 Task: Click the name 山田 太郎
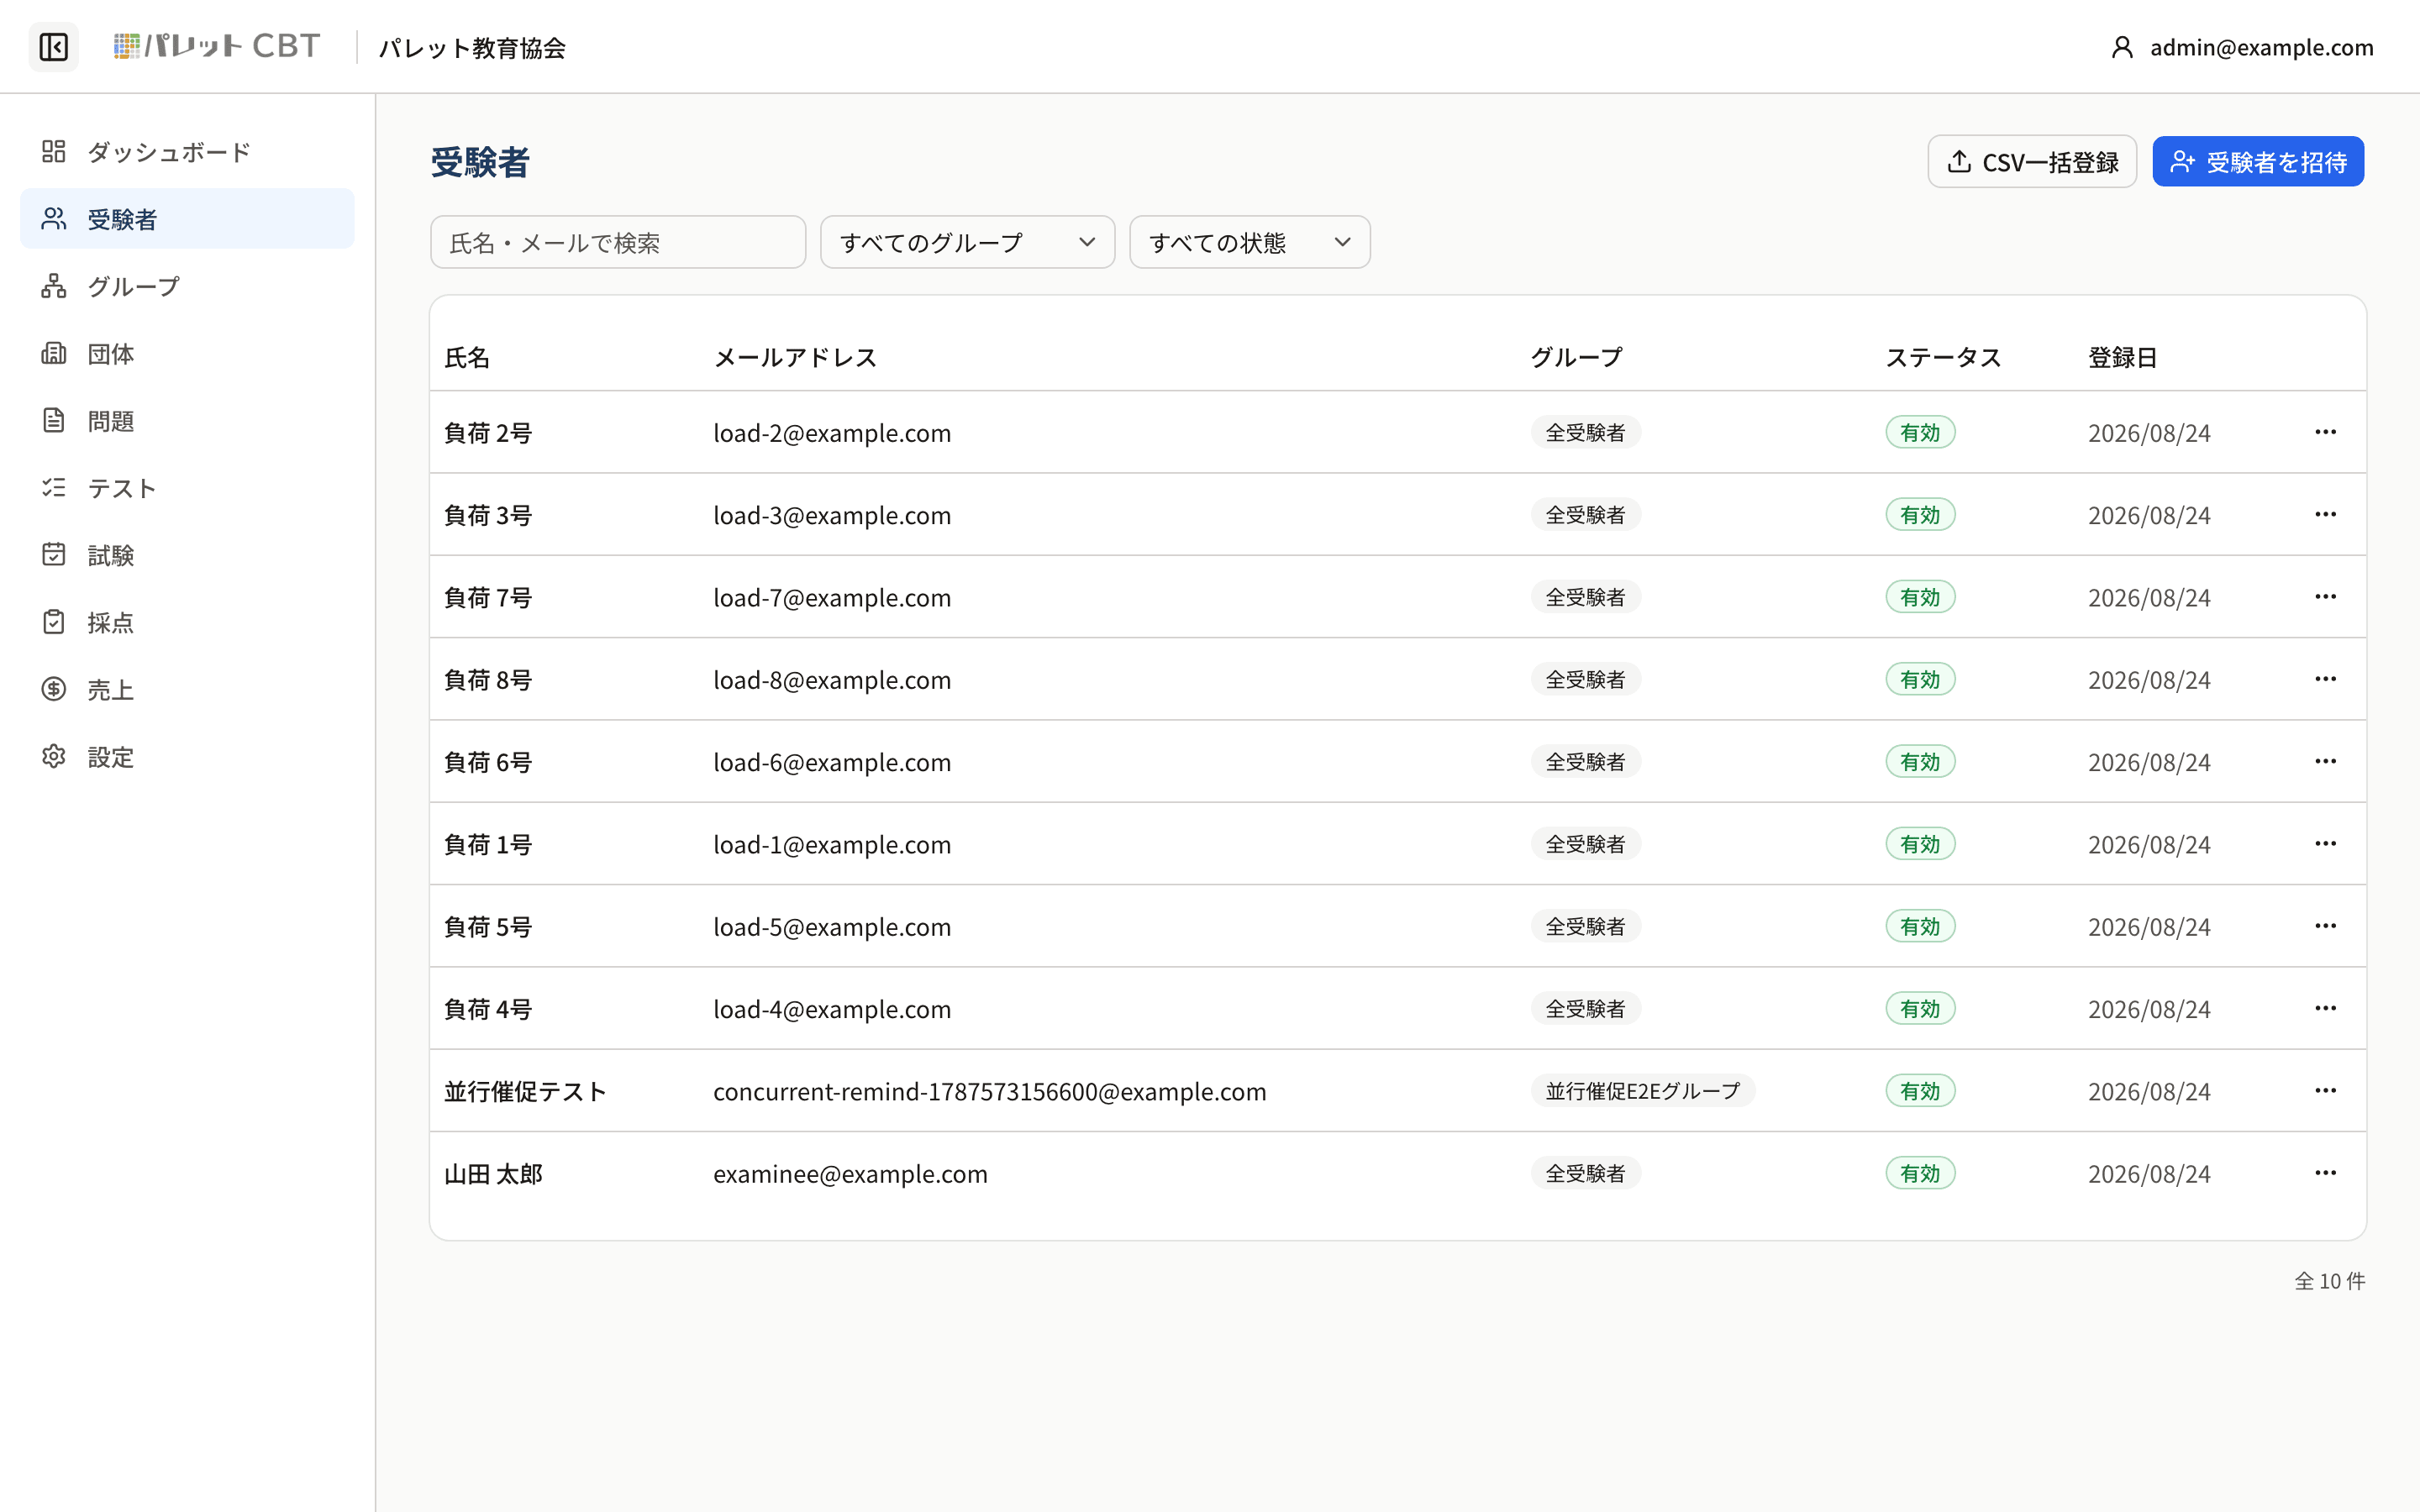tap(493, 1174)
